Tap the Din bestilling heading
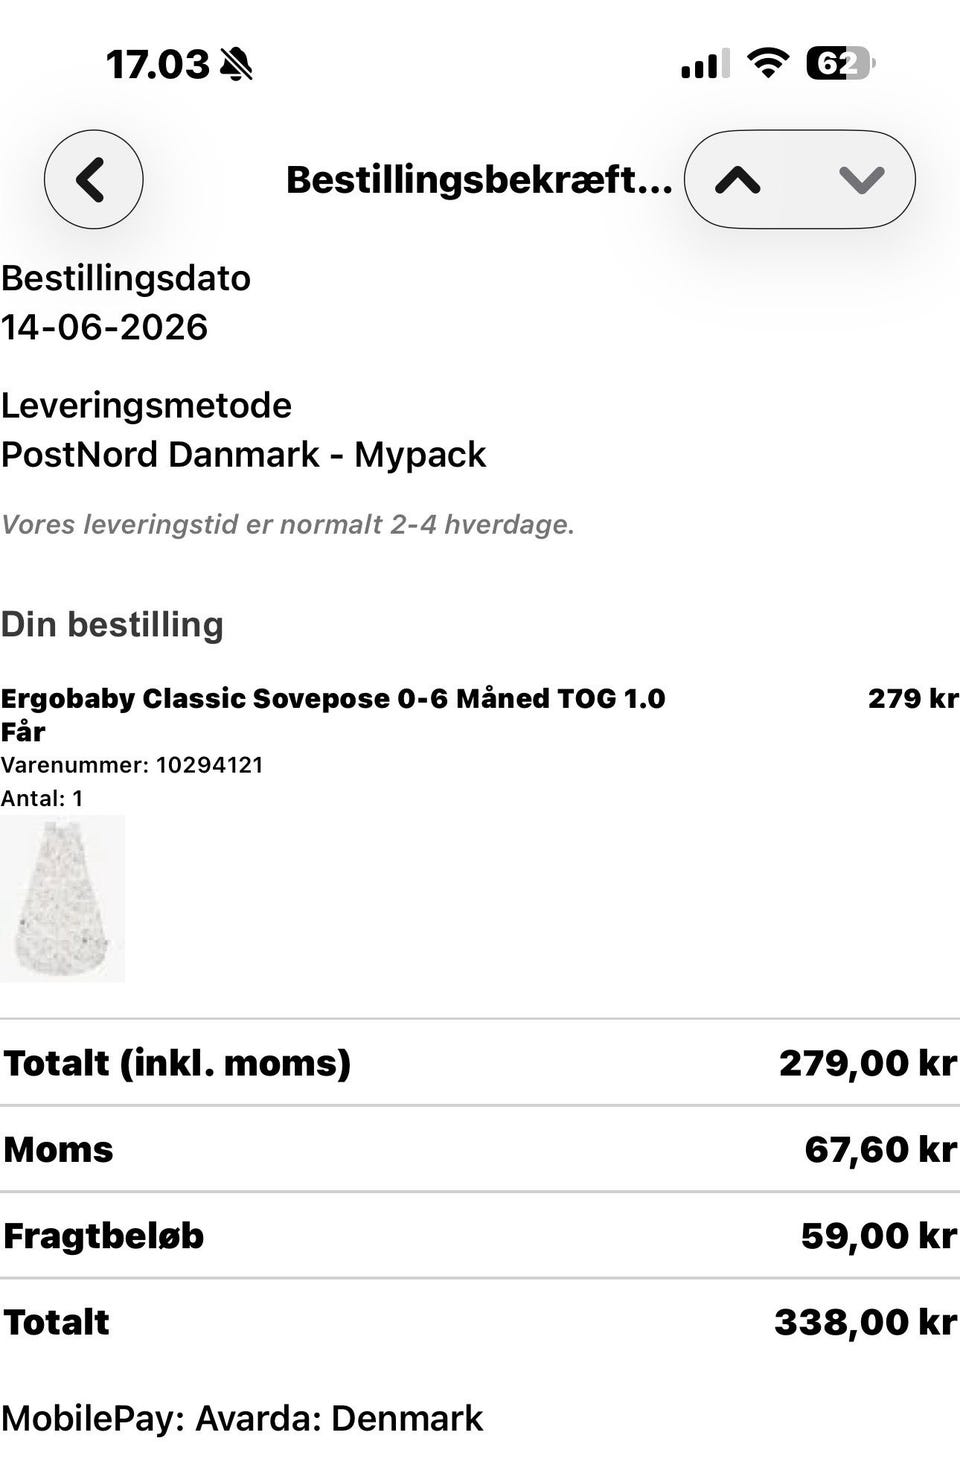This screenshot has height=1476, width=960. (112, 624)
